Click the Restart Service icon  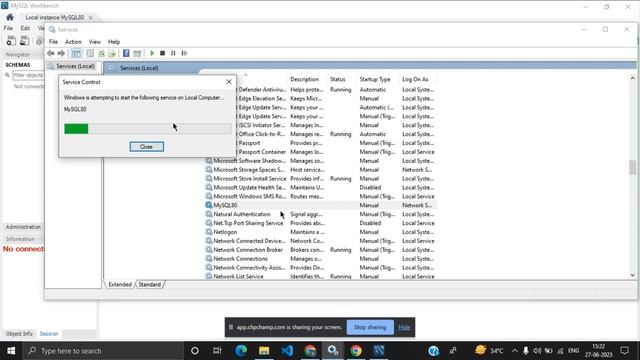[184, 53]
